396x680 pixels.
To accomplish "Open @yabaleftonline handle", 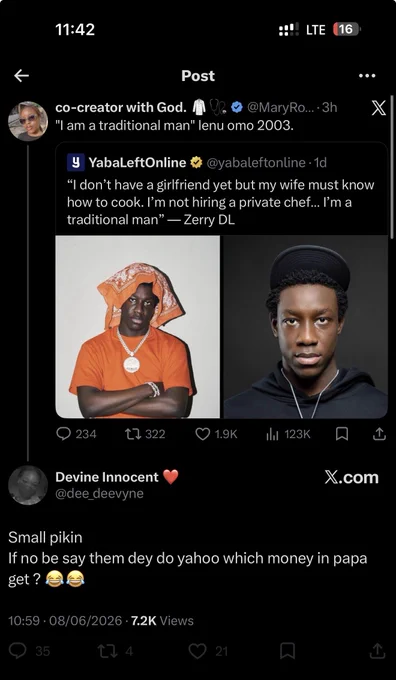I will click(256, 163).
